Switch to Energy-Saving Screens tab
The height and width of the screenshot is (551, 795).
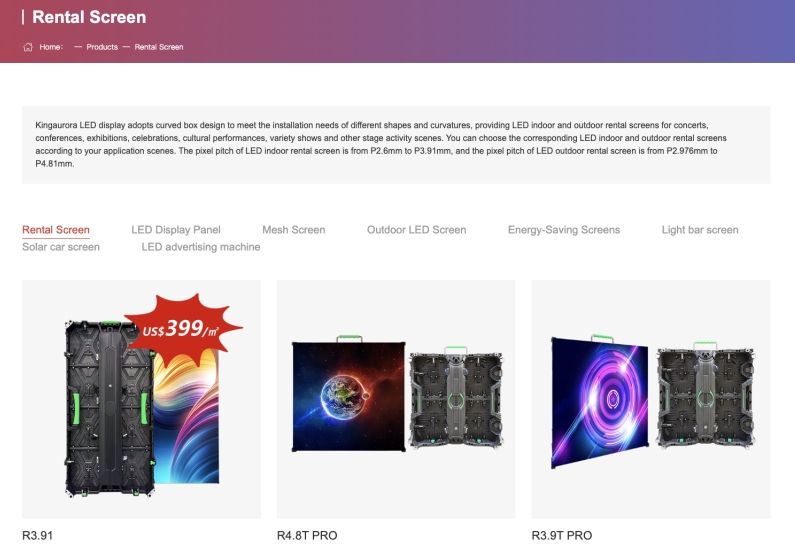pyautogui.click(x=564, y=230)
